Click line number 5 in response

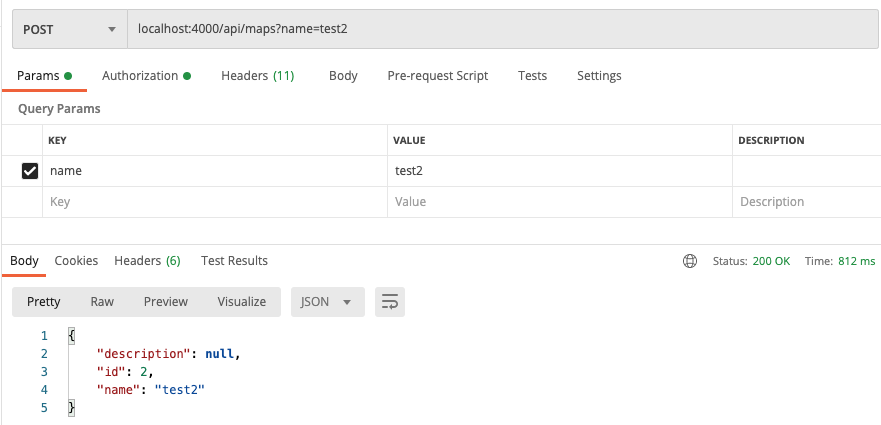pos(44,408)
